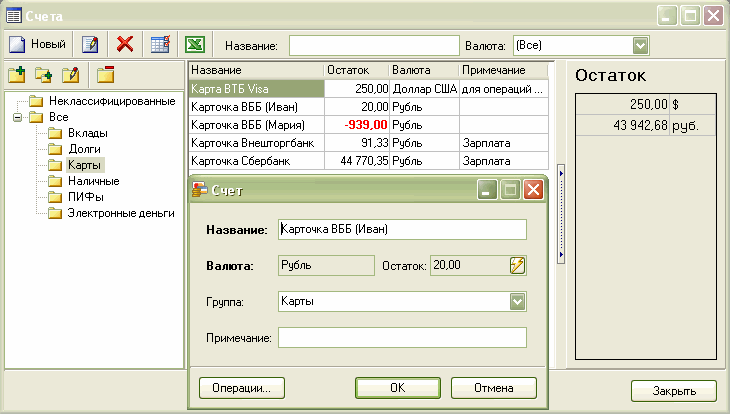Select the Электронные деньги group
Viewport: 730px width, 414px height.
pyautogui.click(x=121, y=213)
